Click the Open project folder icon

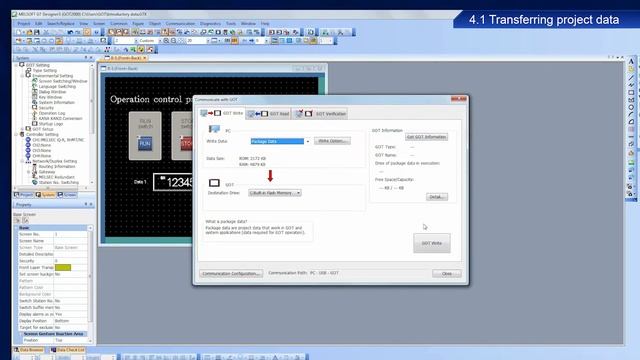pos(29,32)
